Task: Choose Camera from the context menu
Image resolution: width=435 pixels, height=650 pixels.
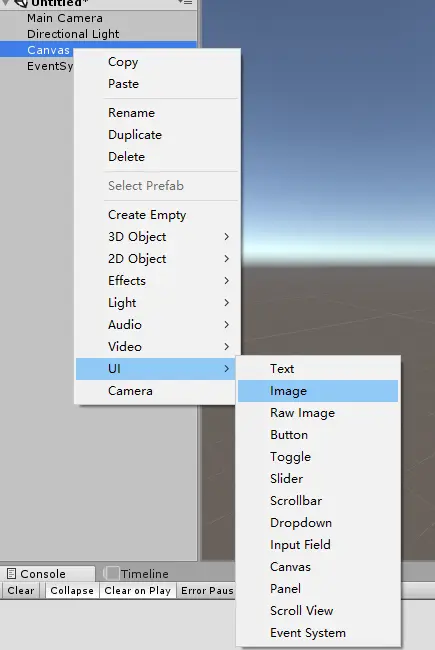Action: point(156,391)
